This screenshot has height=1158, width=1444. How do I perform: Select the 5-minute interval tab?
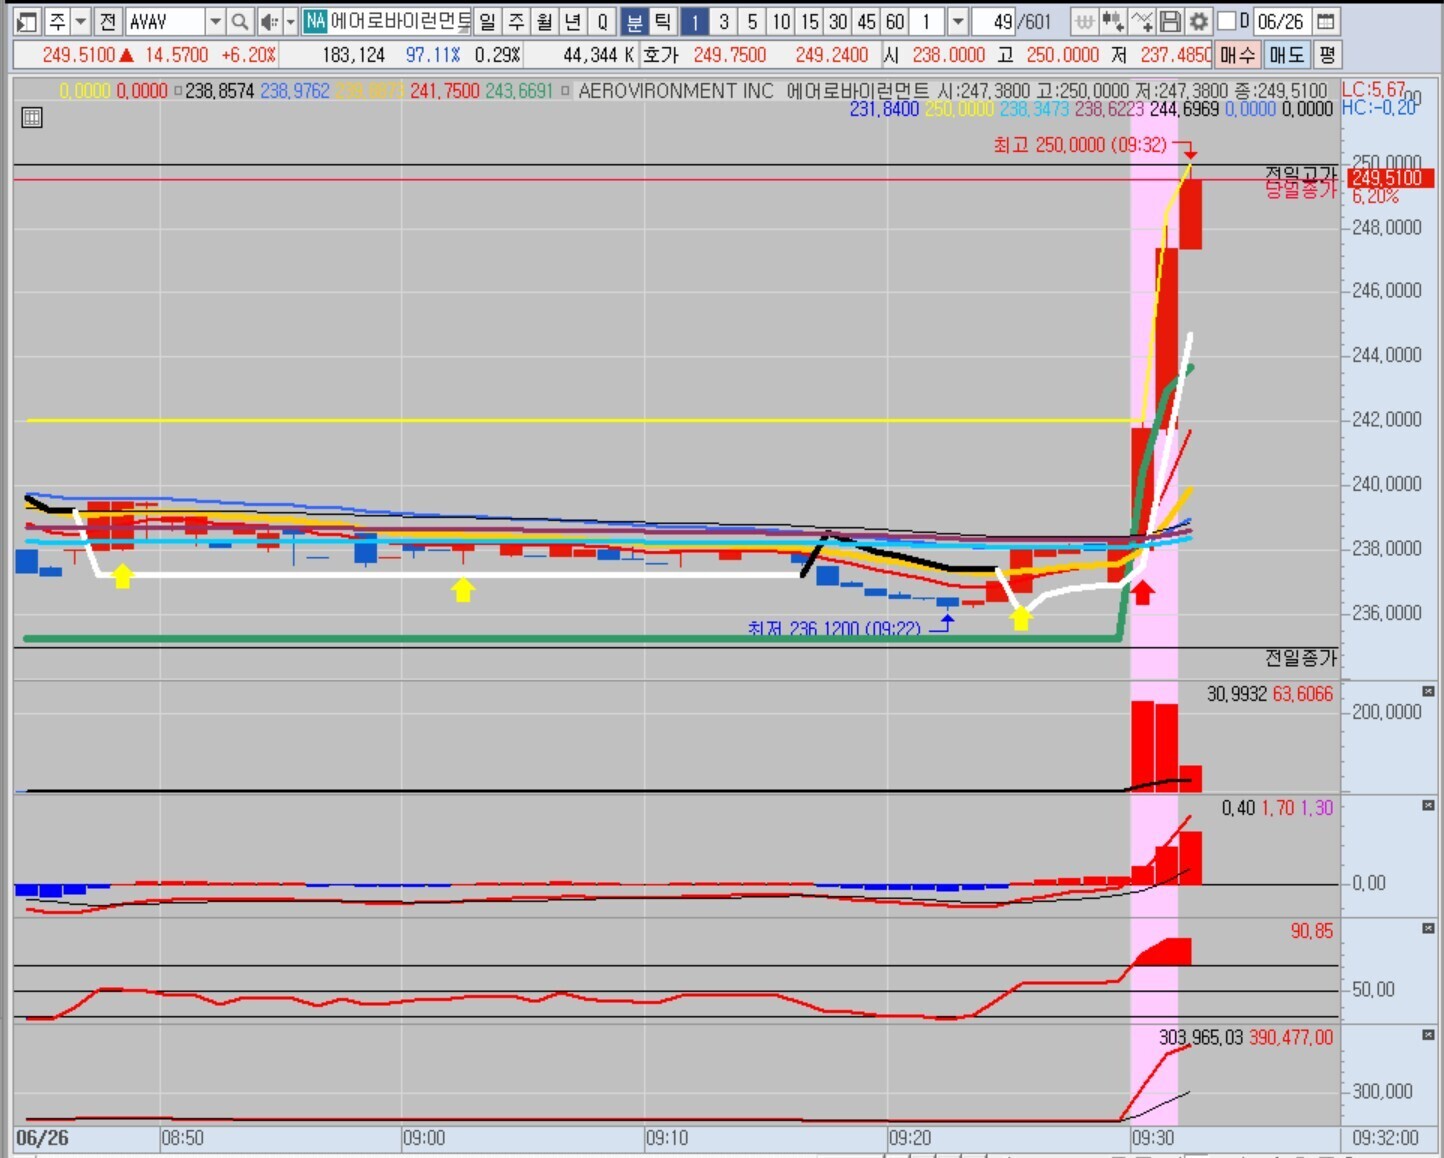click(752, 21)
